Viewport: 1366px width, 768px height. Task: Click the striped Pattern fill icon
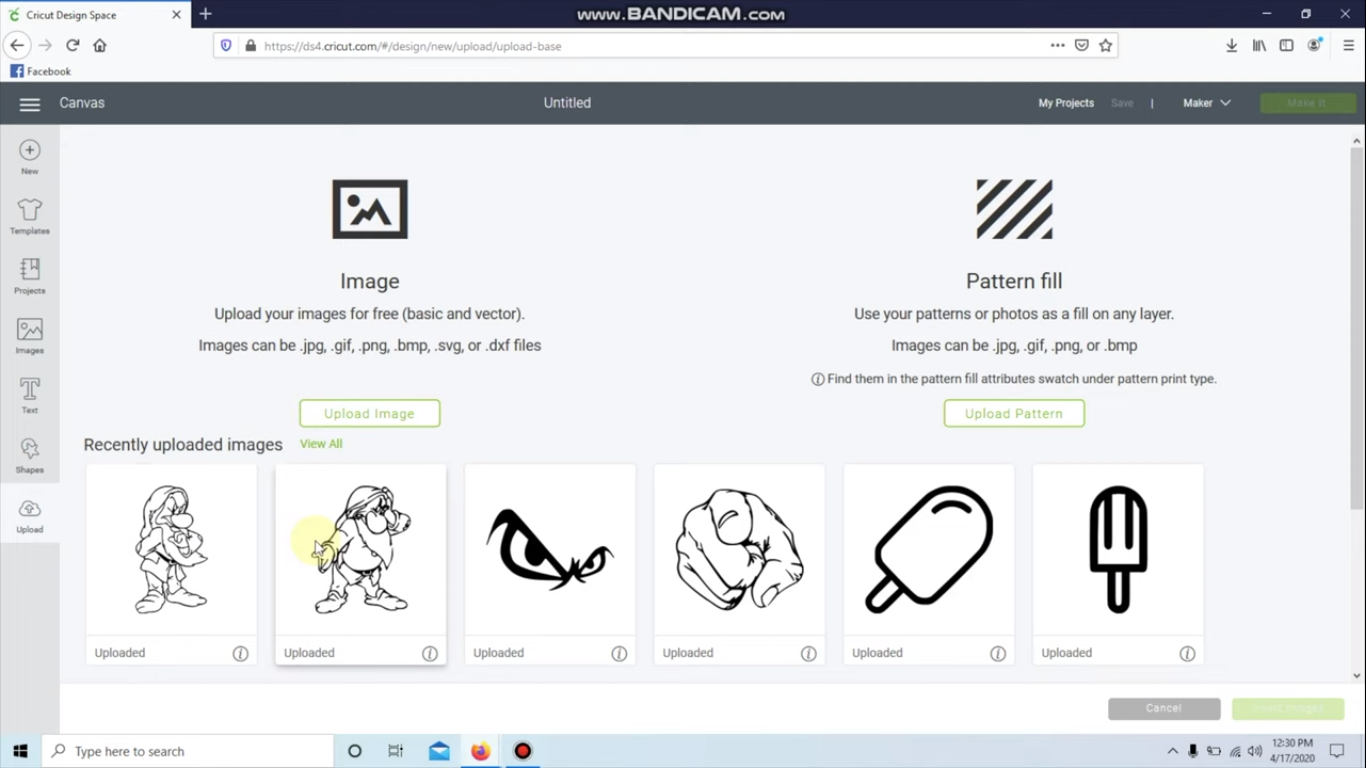pos(1014,209)
